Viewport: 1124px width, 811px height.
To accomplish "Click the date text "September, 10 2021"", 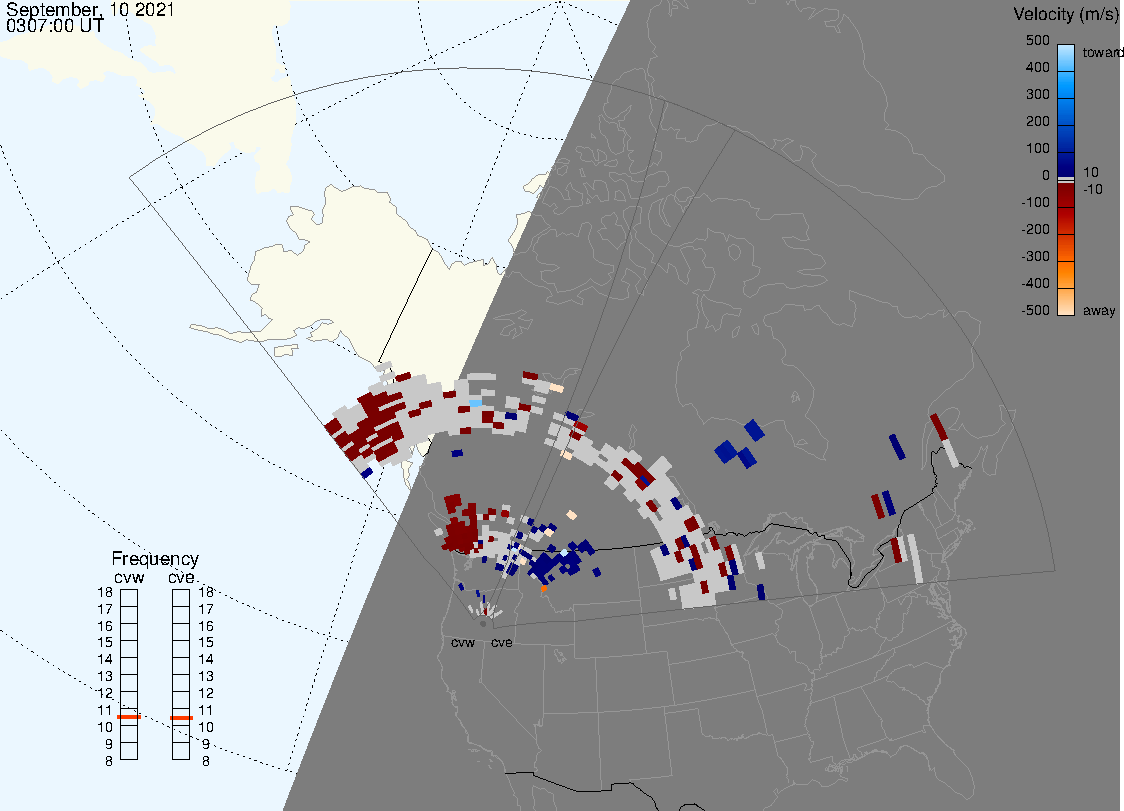I will 90,9.
